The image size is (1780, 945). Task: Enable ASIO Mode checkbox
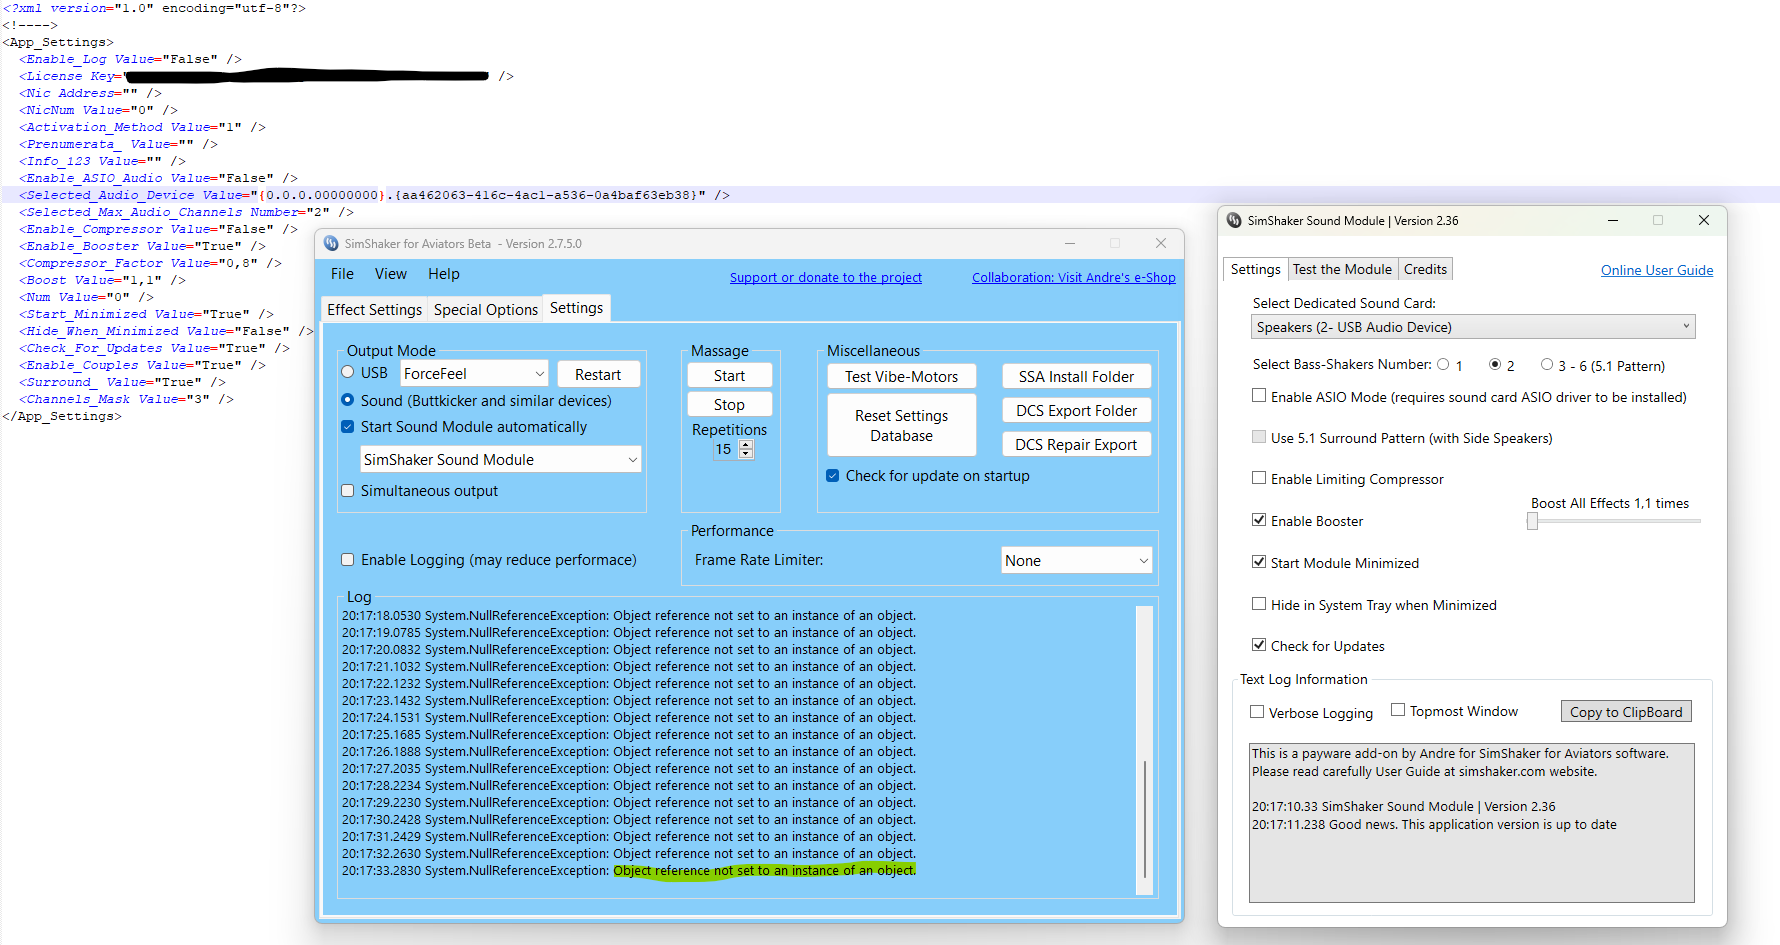[x=1259, y=396]
